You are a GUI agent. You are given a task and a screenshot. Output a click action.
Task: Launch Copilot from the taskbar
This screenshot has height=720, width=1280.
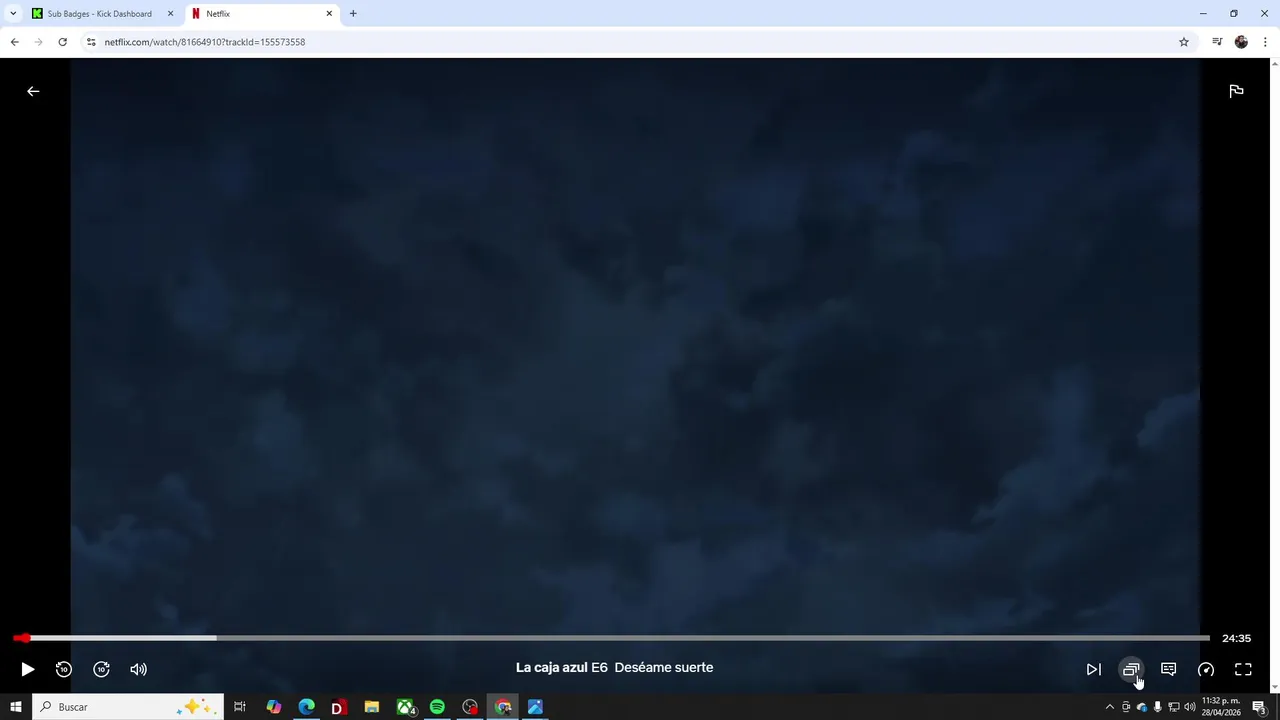[273, 707]
